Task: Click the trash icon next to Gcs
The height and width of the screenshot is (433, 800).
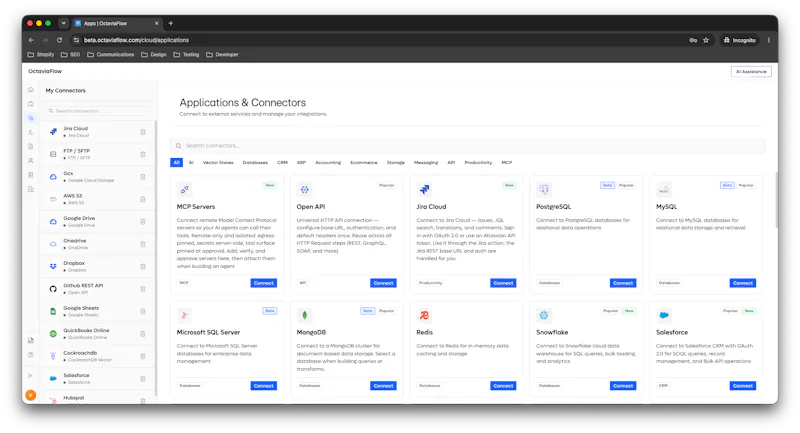Action: (x=143, y=177)
